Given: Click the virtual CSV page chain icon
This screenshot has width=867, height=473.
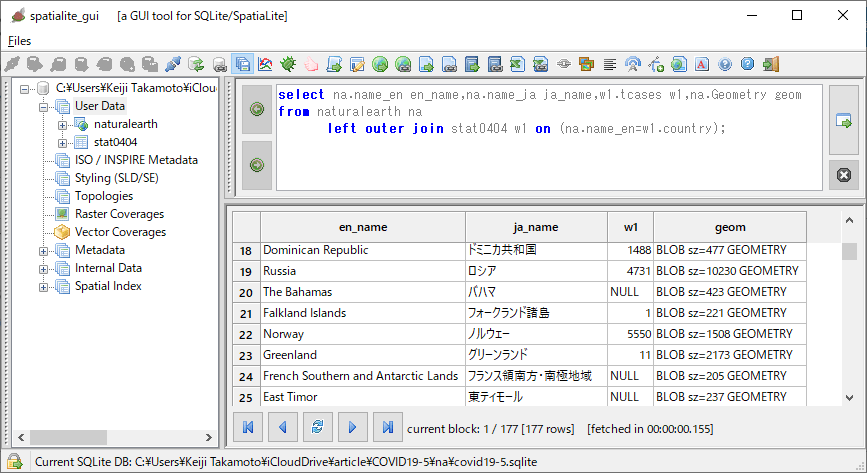Looking at the screenshot, I should click(x=450, y=64).
